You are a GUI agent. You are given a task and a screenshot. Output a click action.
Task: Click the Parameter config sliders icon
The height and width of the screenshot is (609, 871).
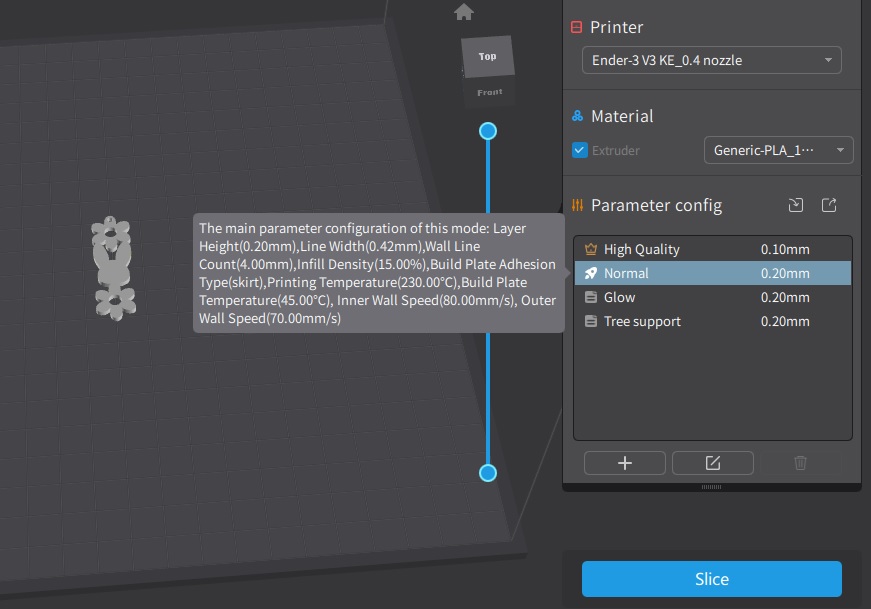(577, 206)
